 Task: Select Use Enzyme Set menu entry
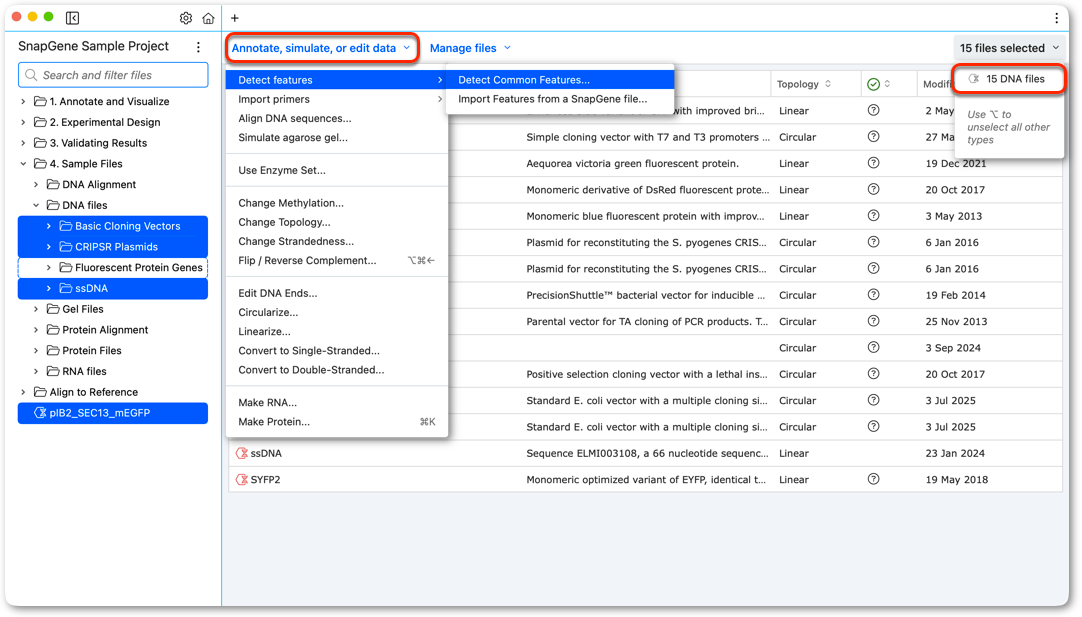coord(337,170)
